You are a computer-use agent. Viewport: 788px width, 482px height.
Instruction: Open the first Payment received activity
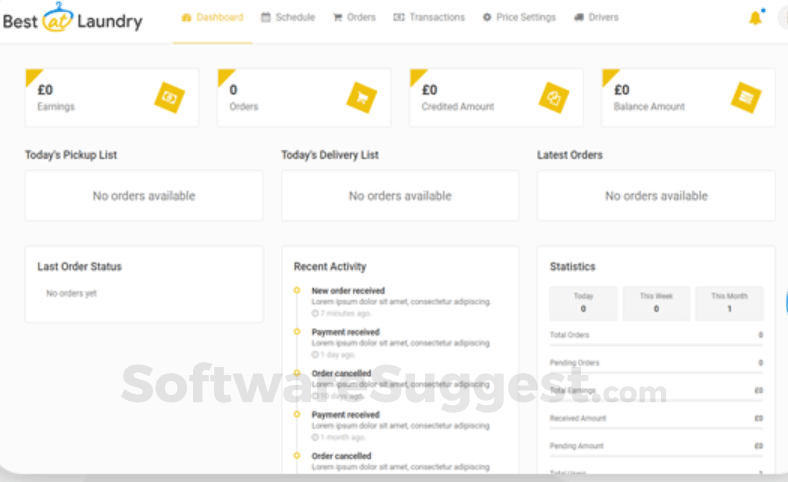pos(345,332)
